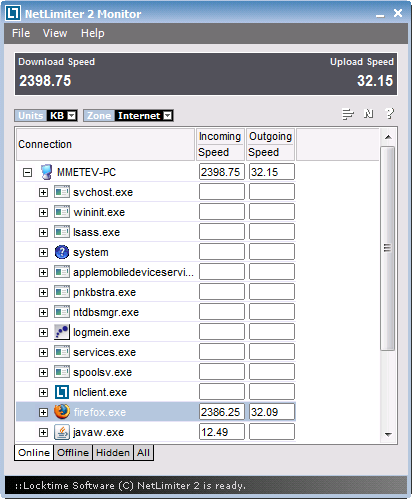Close the NetLimiter 2 Monitor window

click(398, 13)
